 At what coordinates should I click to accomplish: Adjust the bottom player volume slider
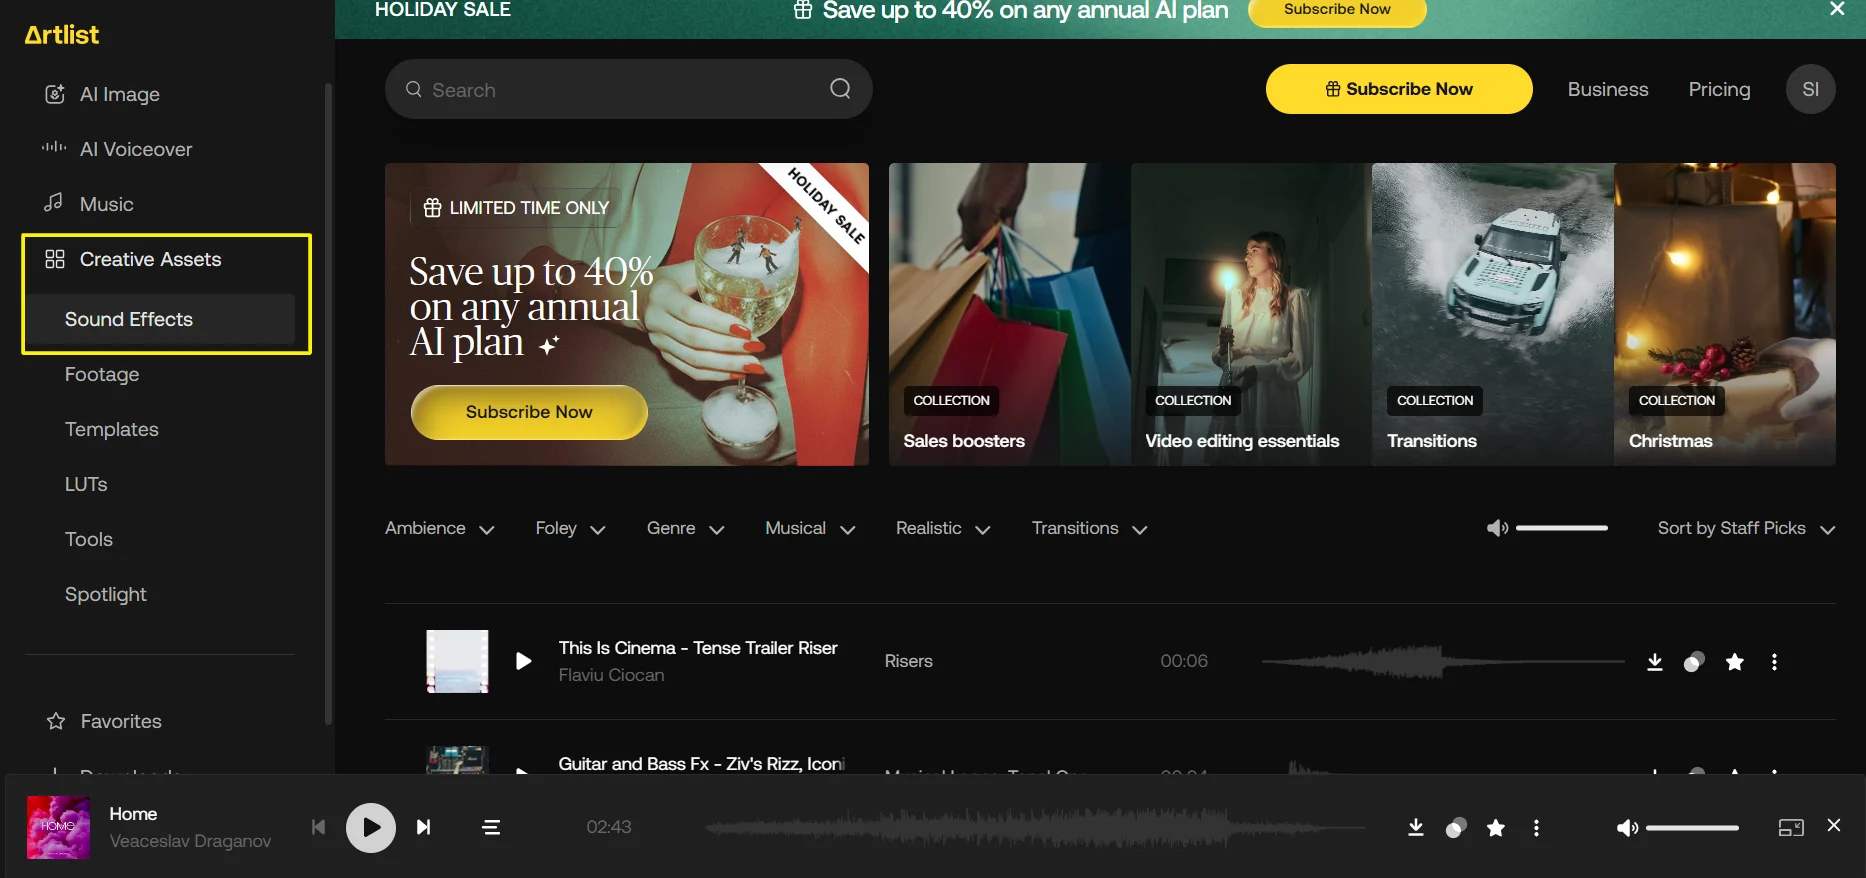pyautogui.click(x=1692, y=828)
